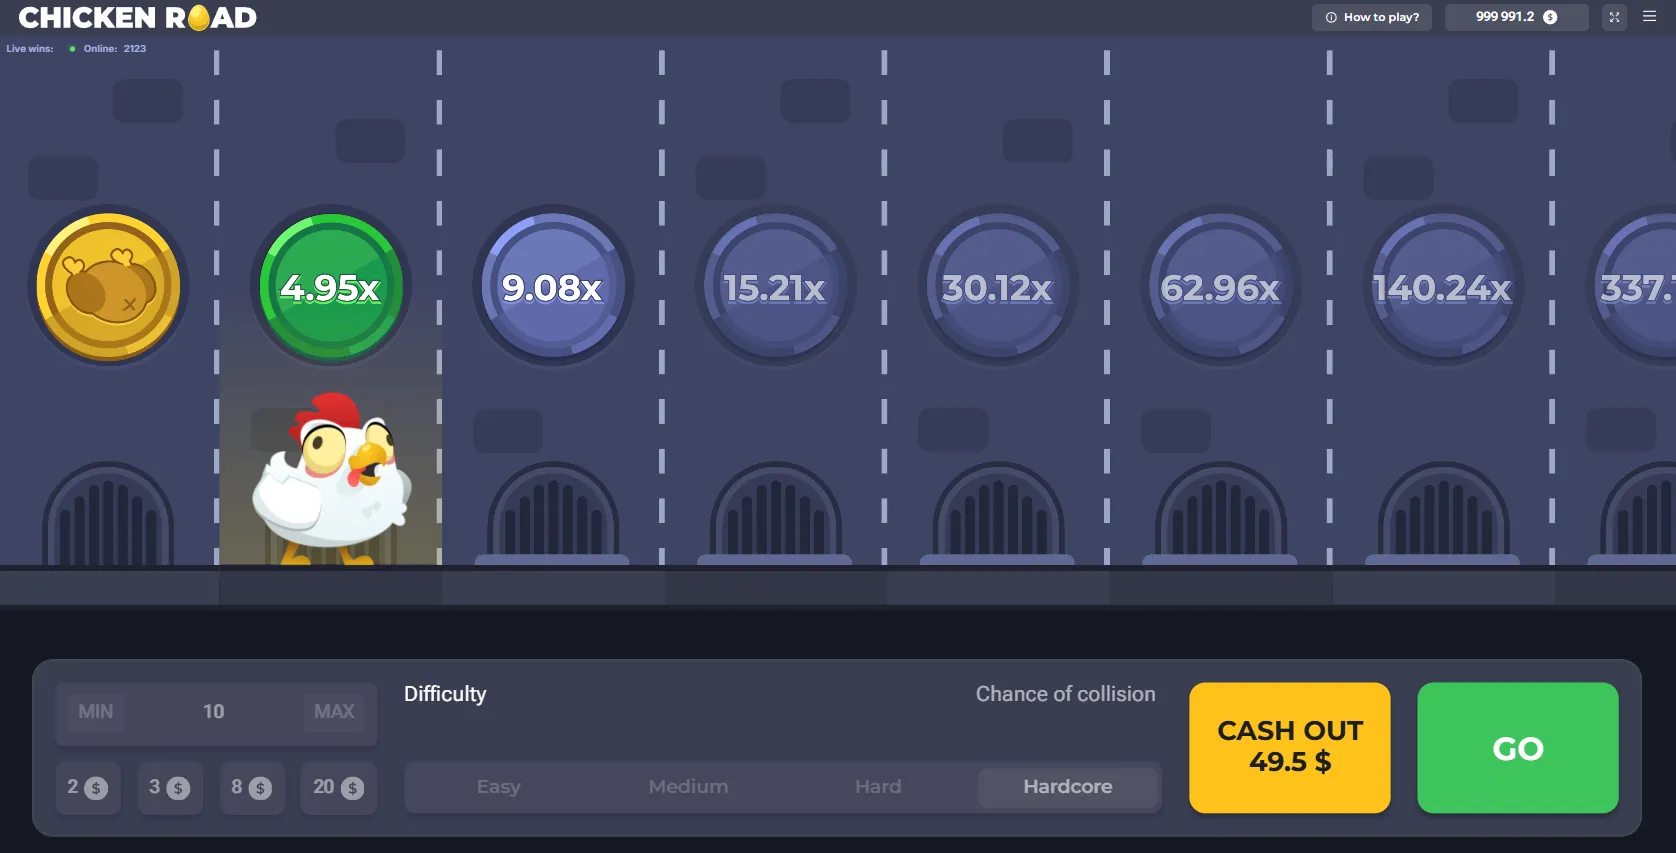Set bet to MIN
This screenshot has width=1676, height=853.
click(x=96, y=712)
